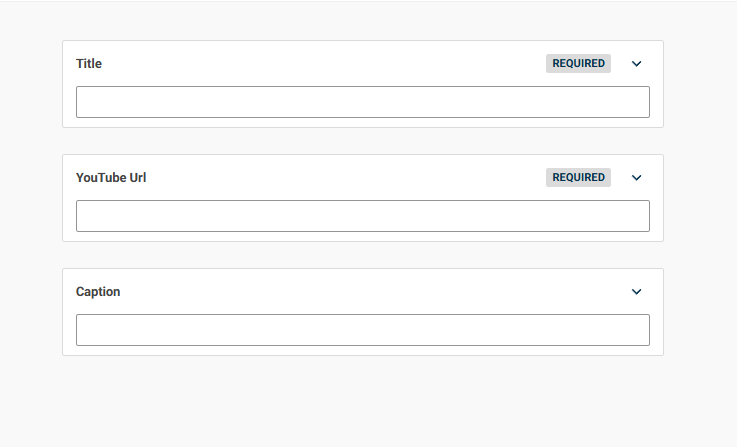
Task: Focus the Title text input
Action: click(363, 102)
